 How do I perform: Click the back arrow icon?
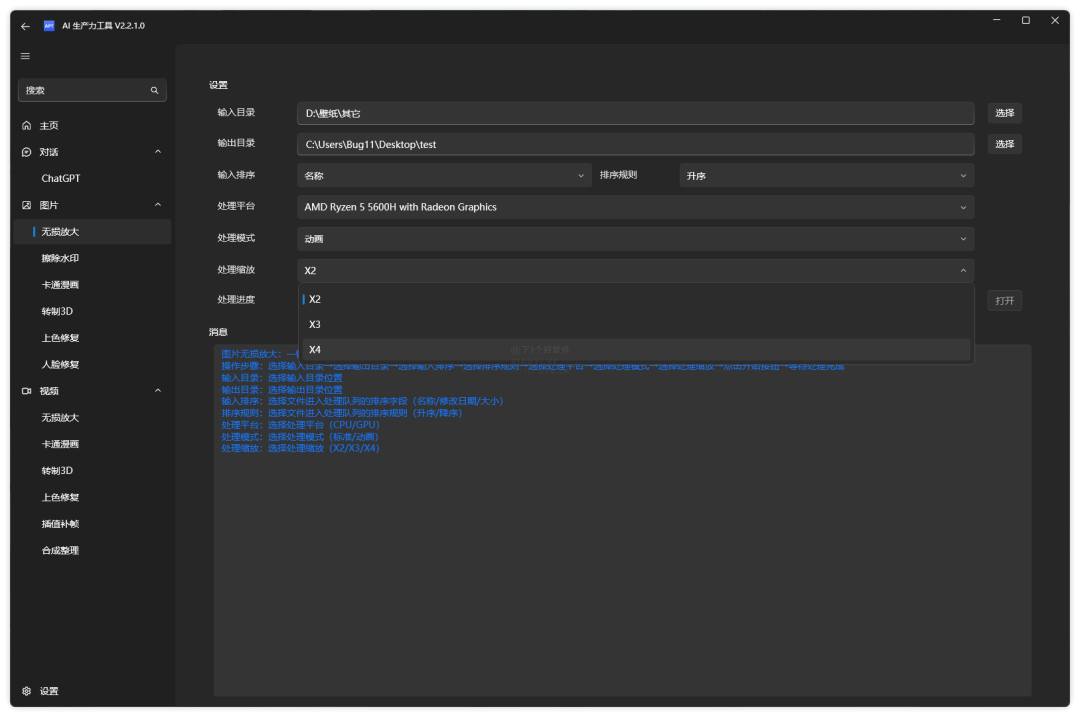[x=25, y=26]
